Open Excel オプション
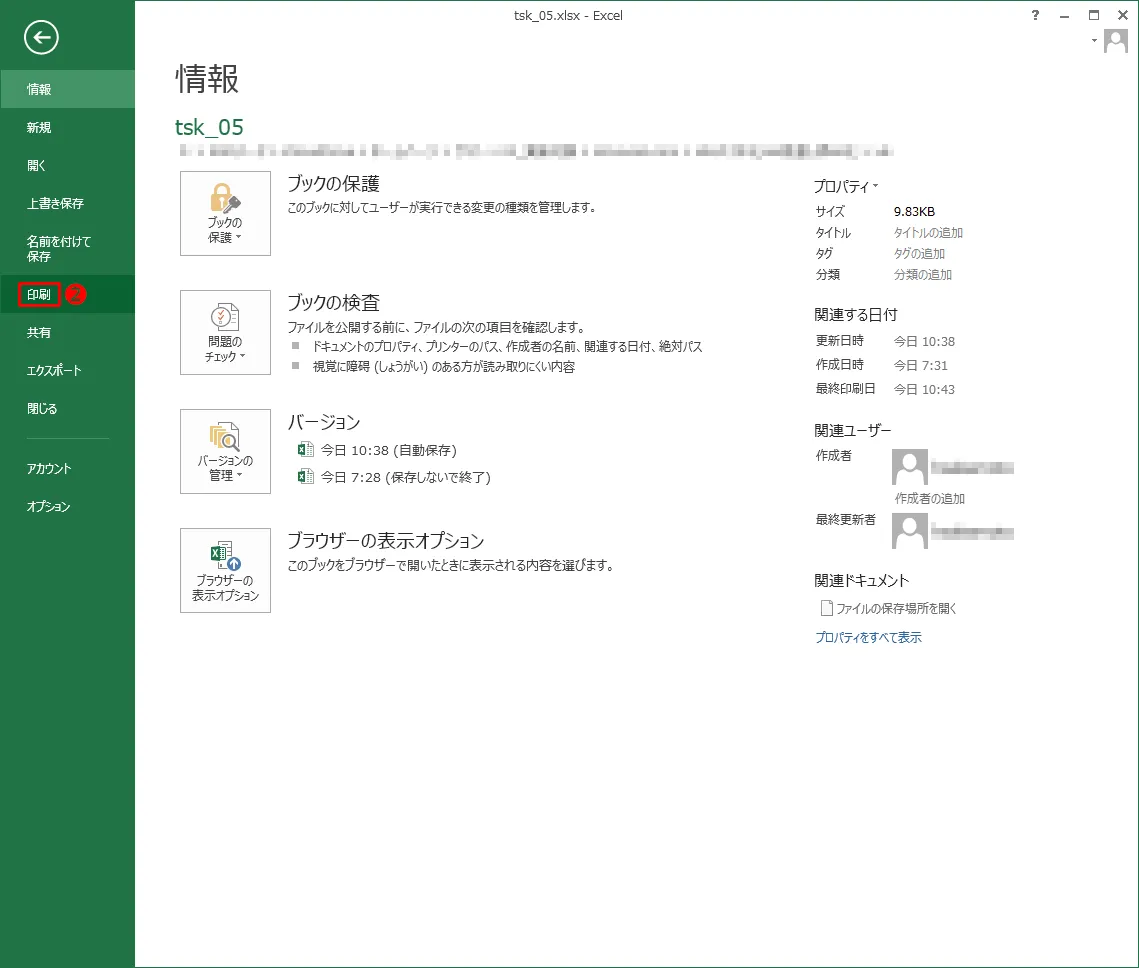The height and width of the screenshot is (968, 1139). click(x=67, y=506)
